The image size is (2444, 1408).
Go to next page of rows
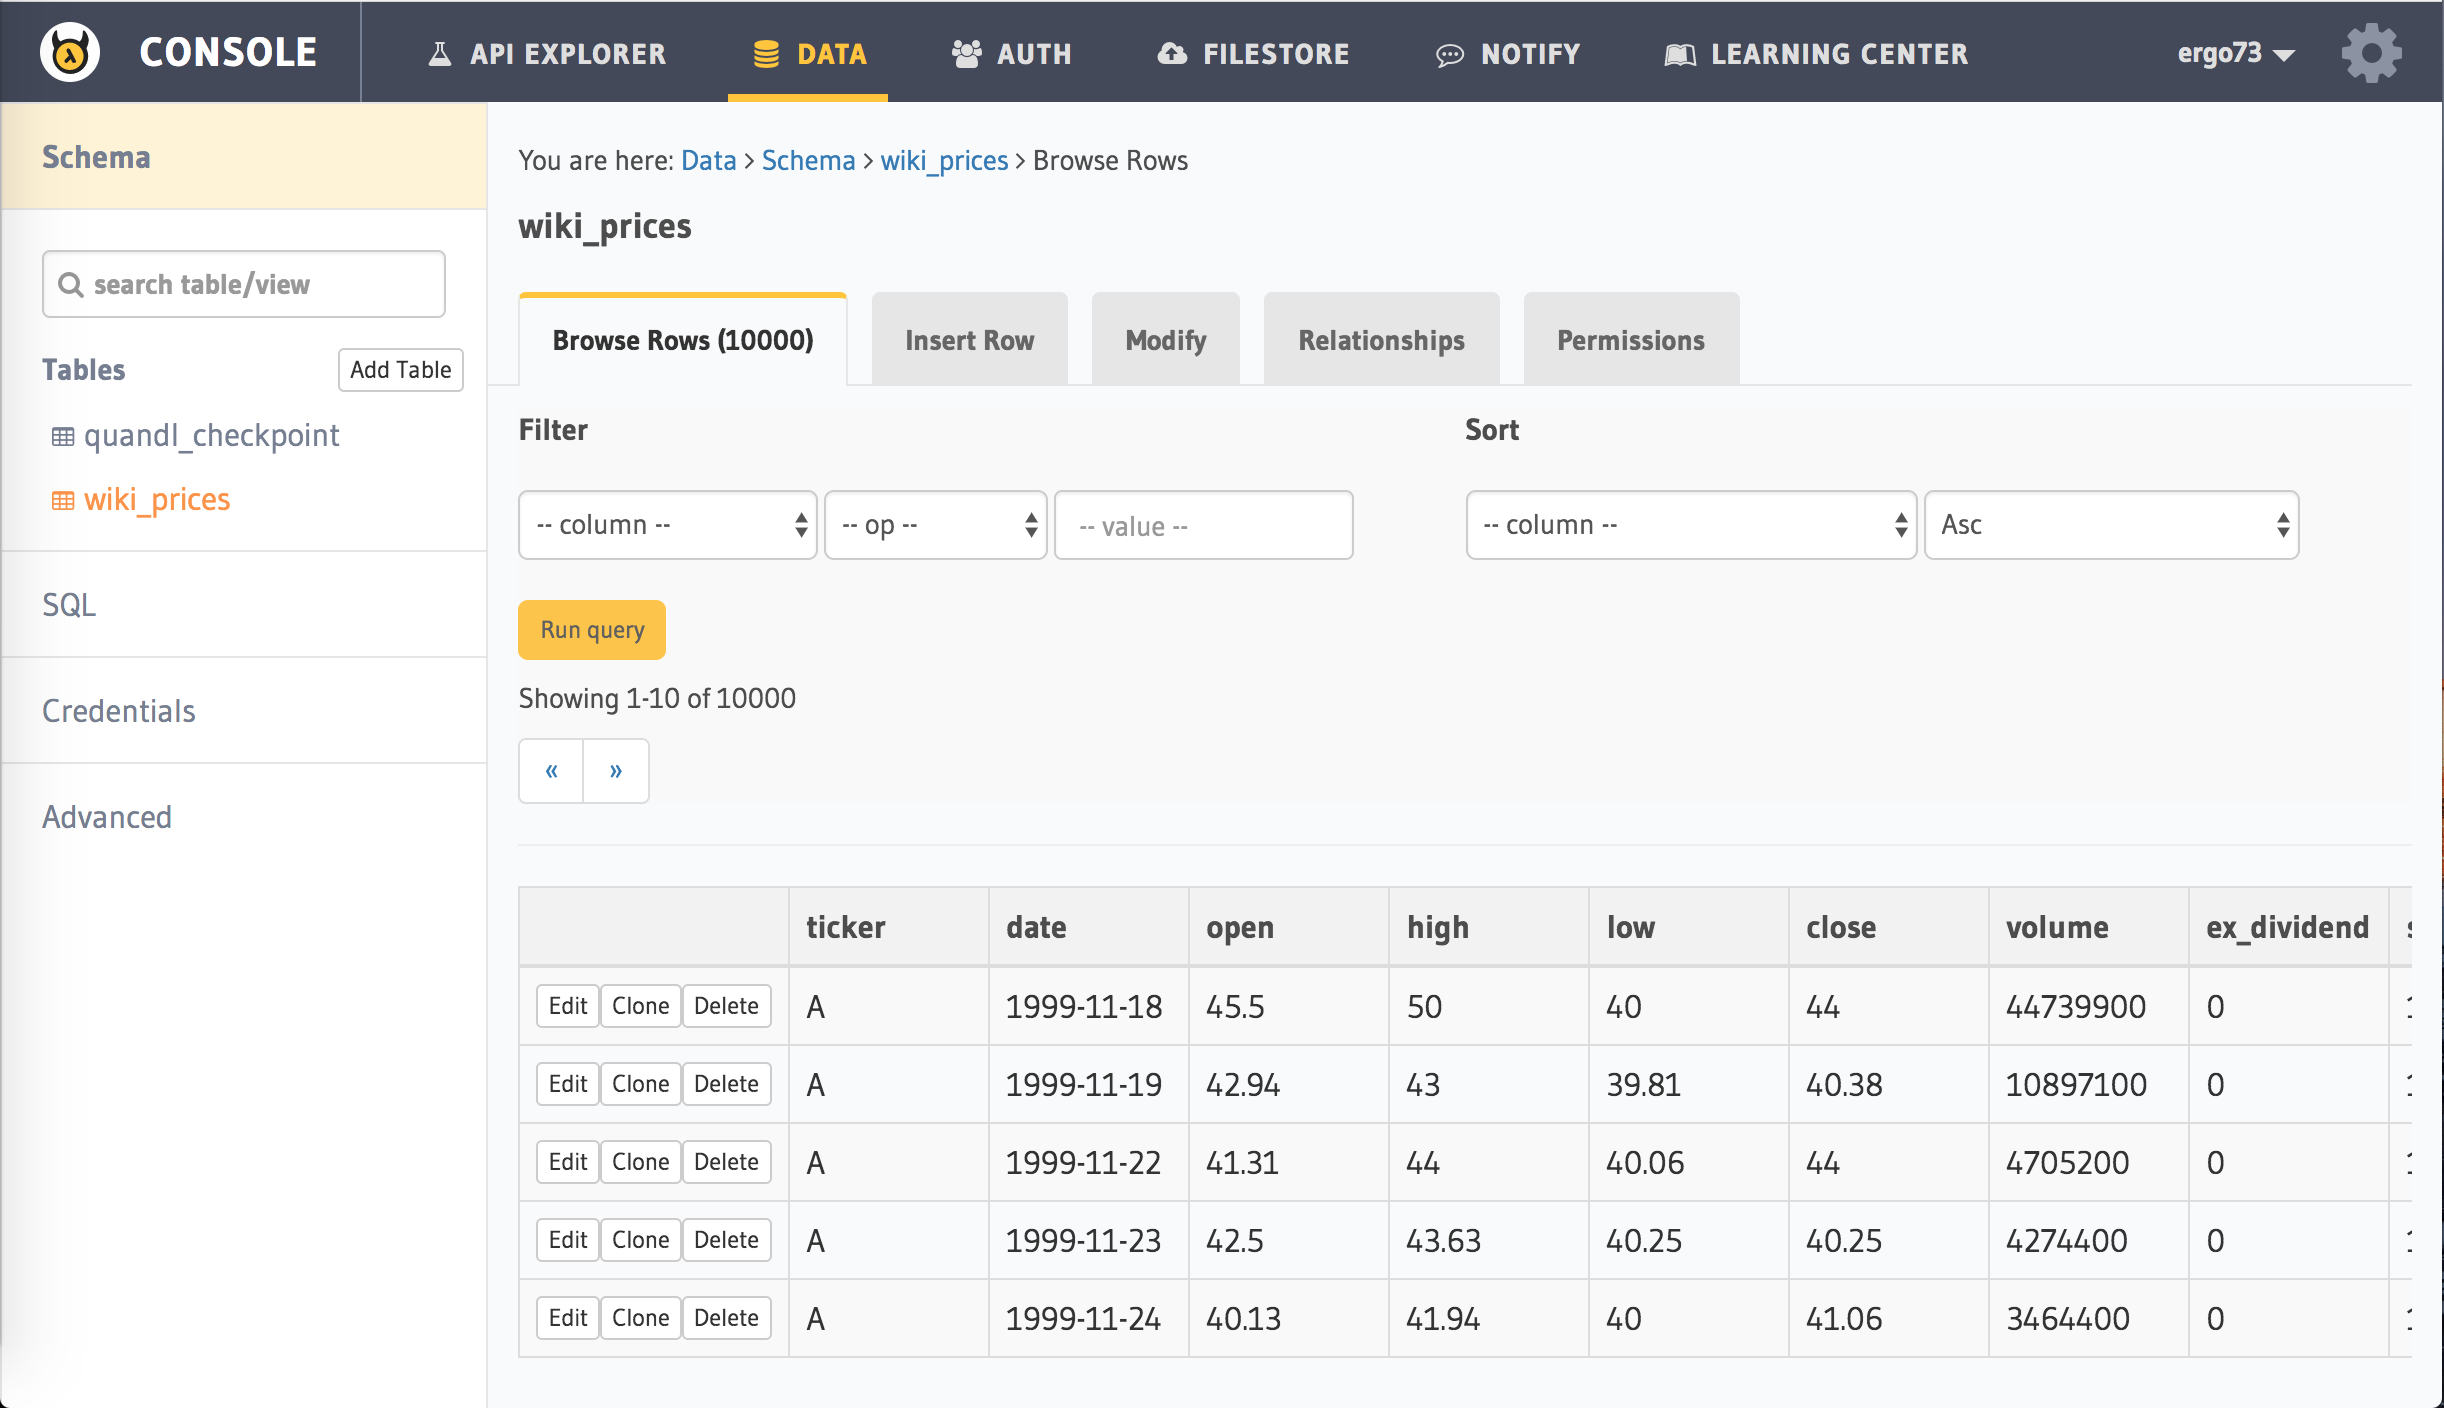(616, 770)
